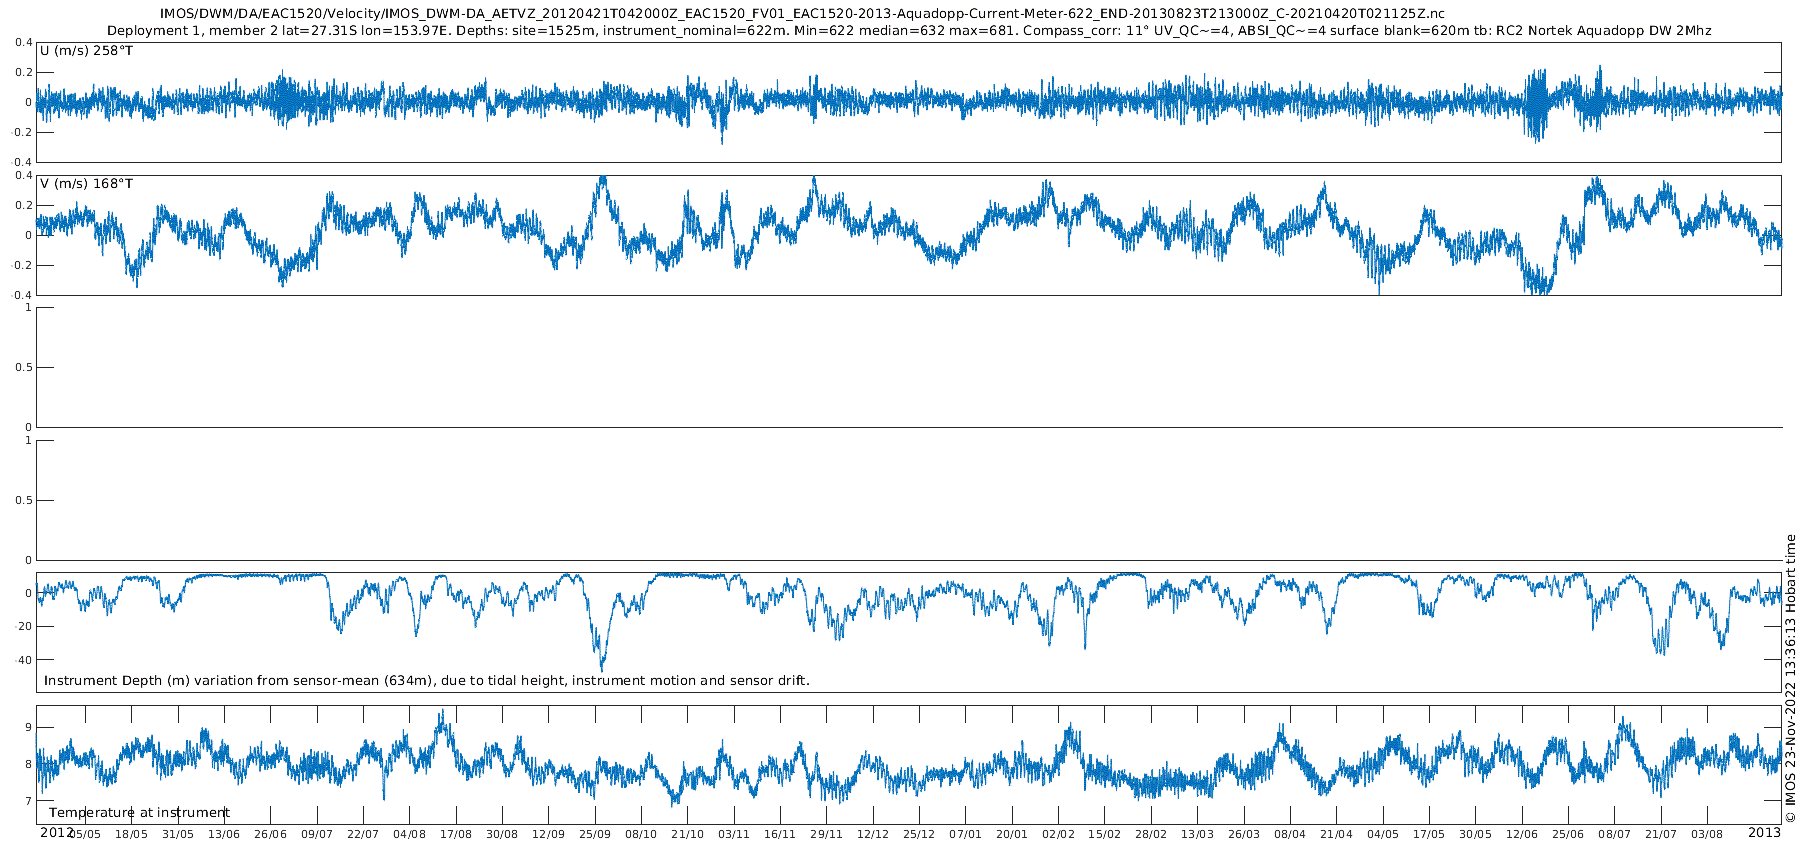Click the '26/06' date tick label
Screen dimensions: 1800x850
click(x=270, y=835)
